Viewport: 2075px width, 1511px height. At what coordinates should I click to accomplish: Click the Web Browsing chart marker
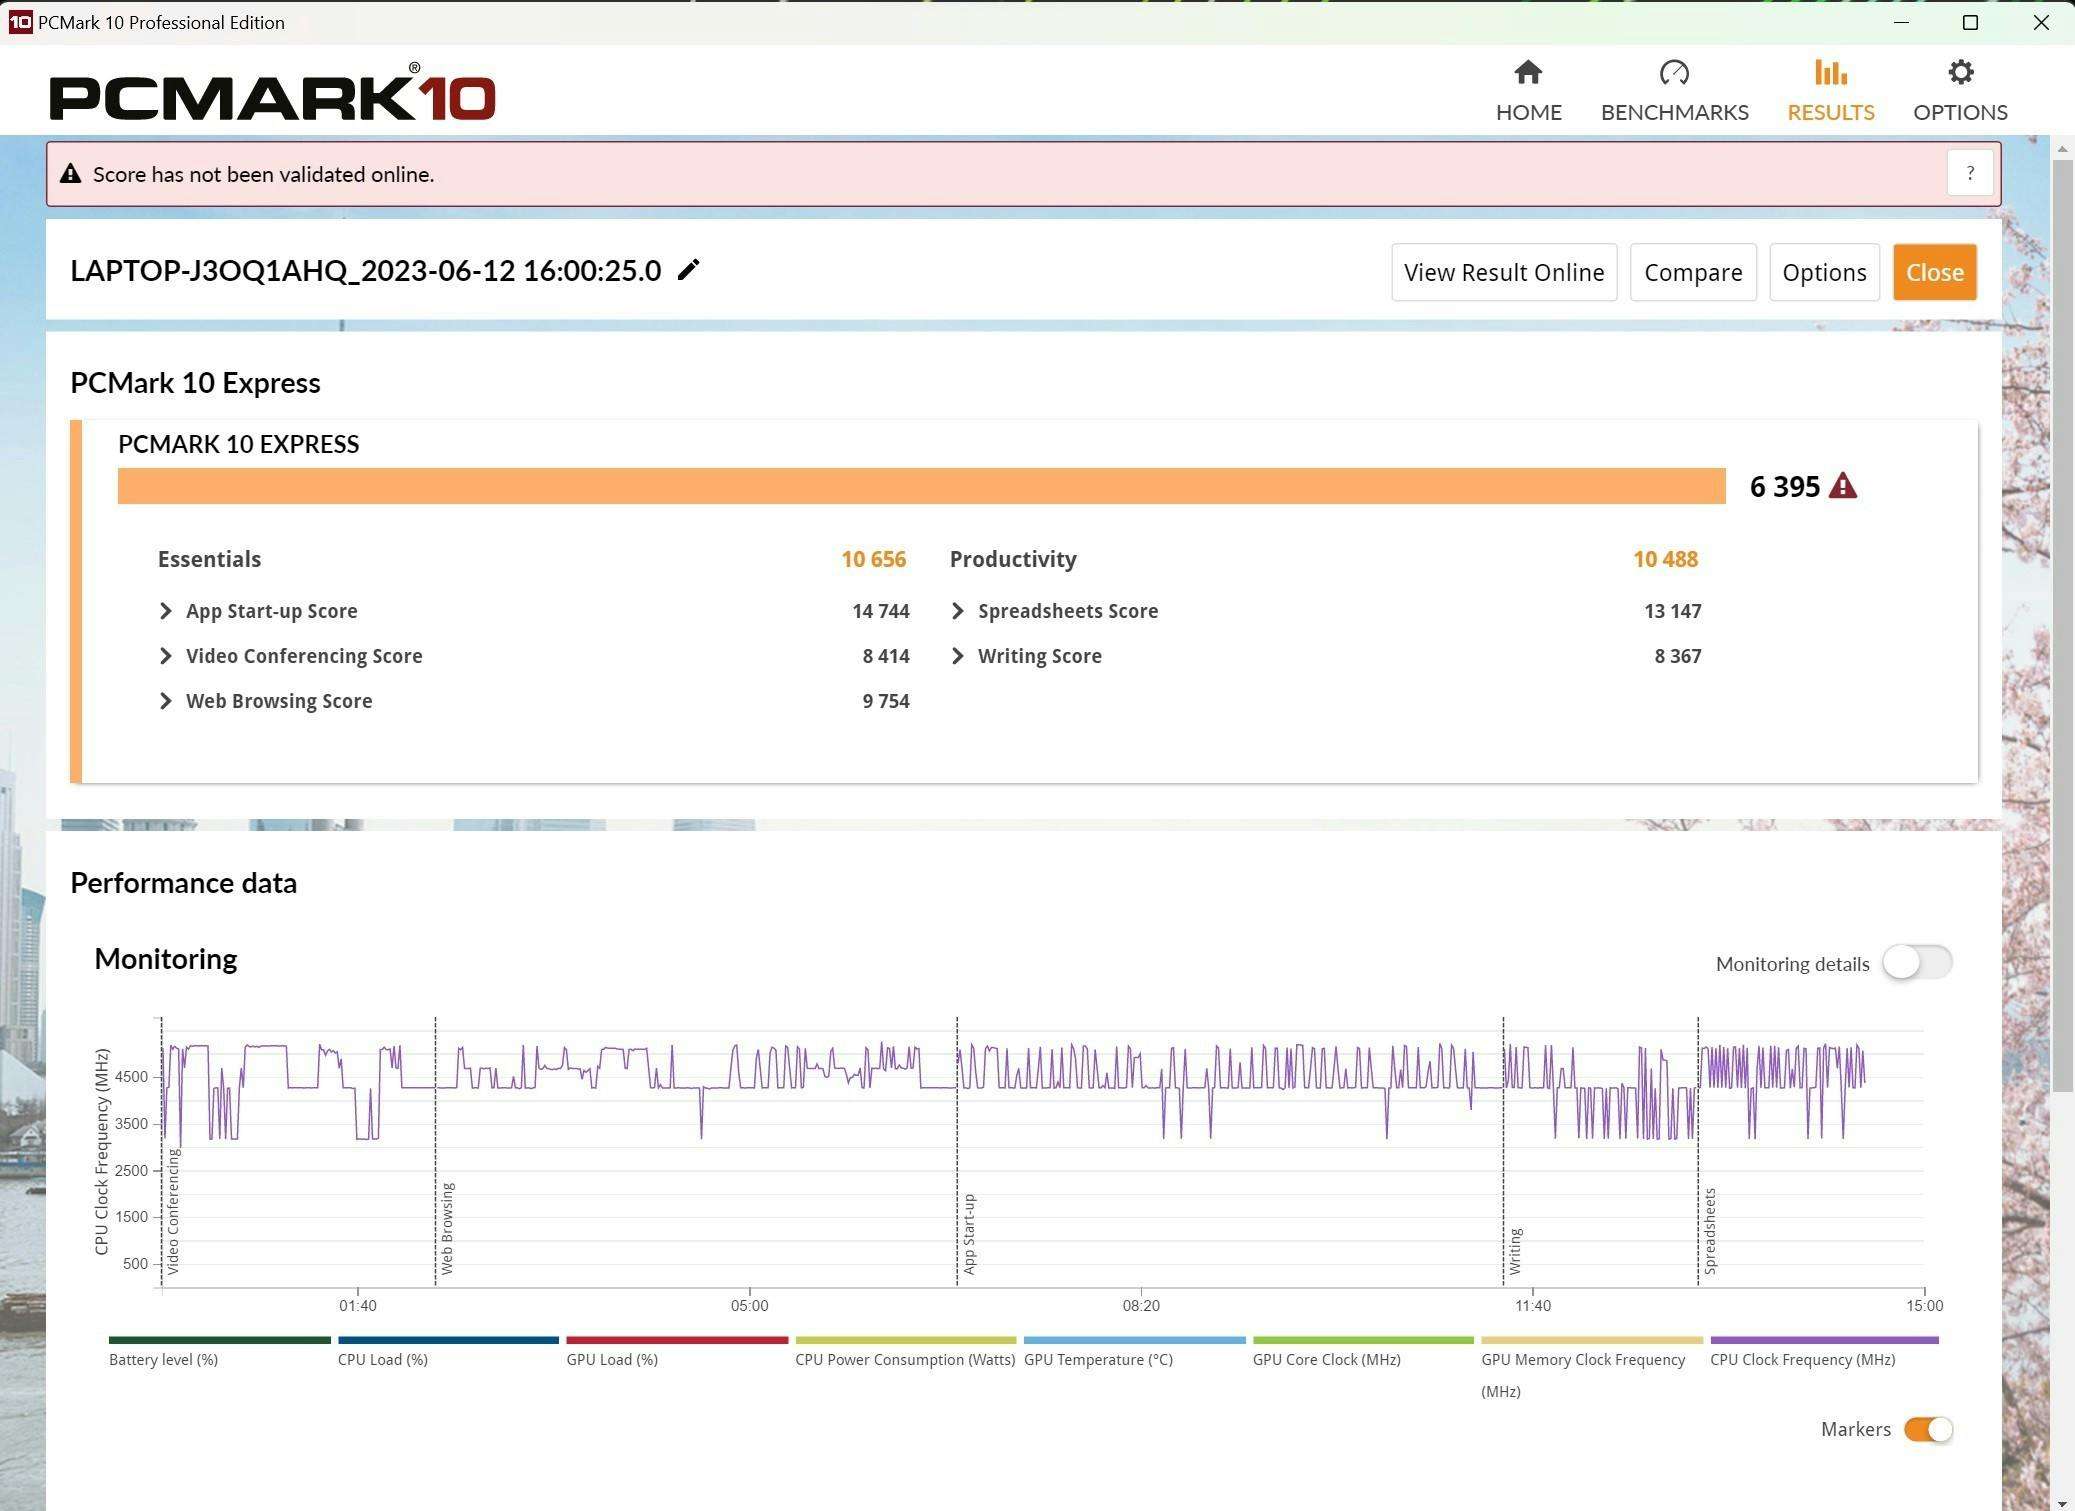(447, 1228)
